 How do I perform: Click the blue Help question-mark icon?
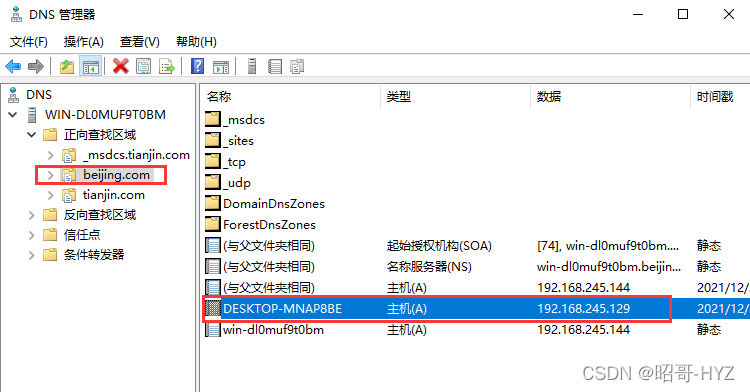click(x=198, y=66)
